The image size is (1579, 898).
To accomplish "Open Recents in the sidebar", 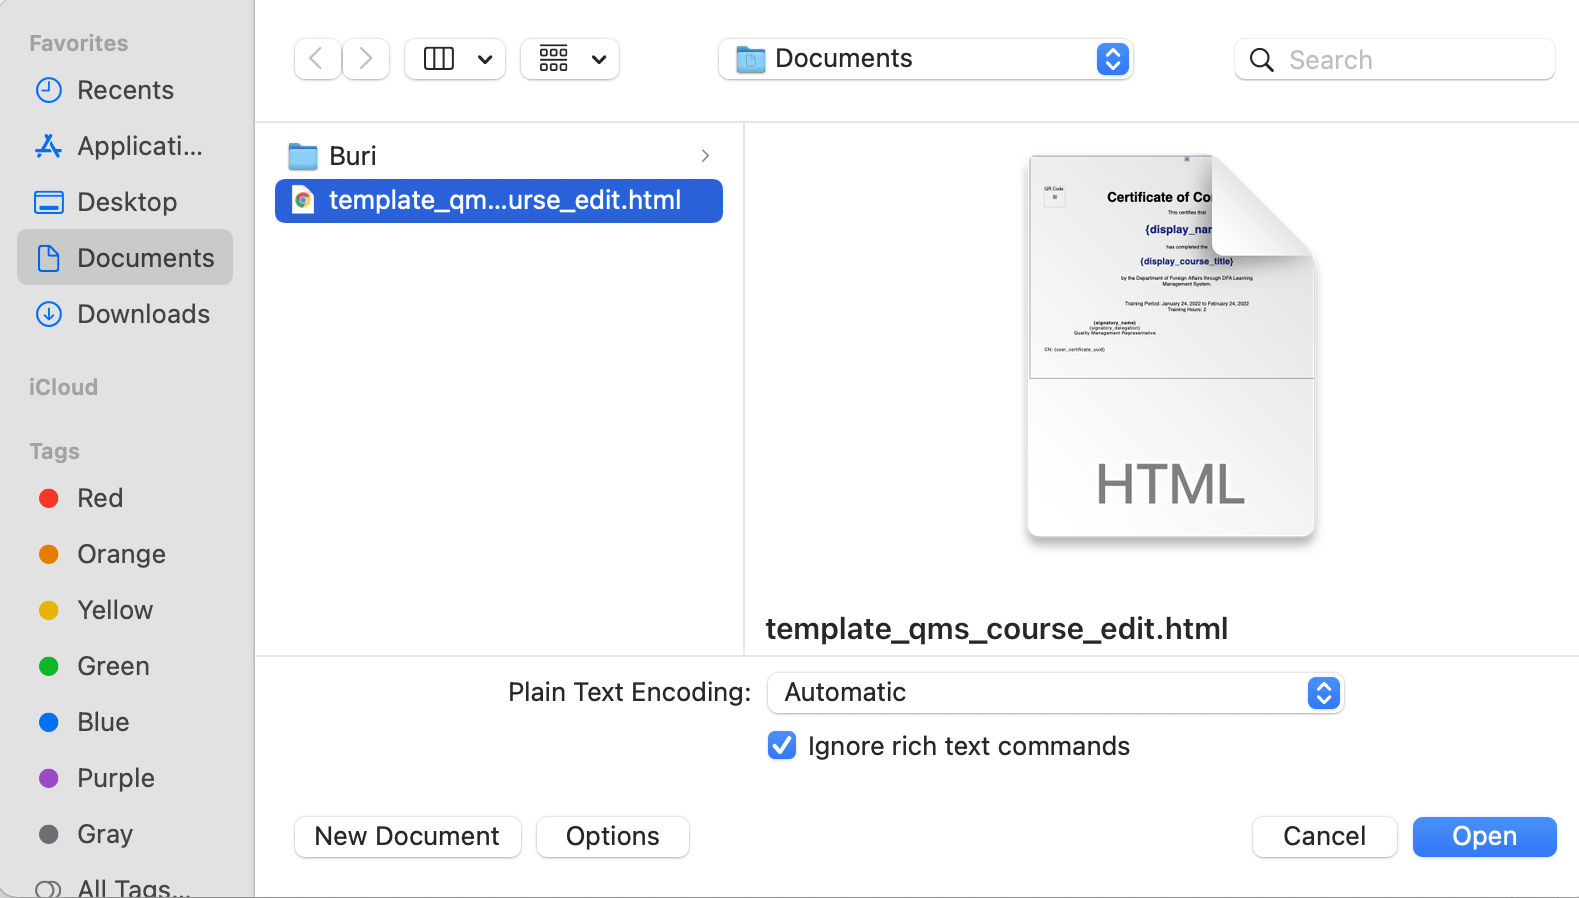I will pos(125,90).
